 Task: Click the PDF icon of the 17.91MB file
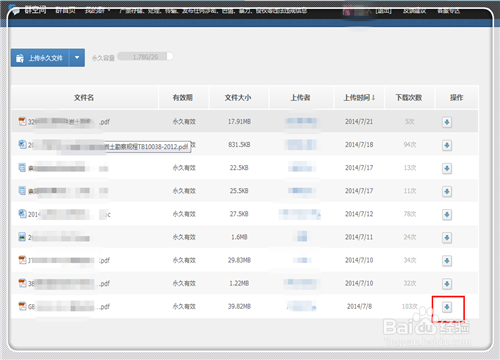coord(22,121)
